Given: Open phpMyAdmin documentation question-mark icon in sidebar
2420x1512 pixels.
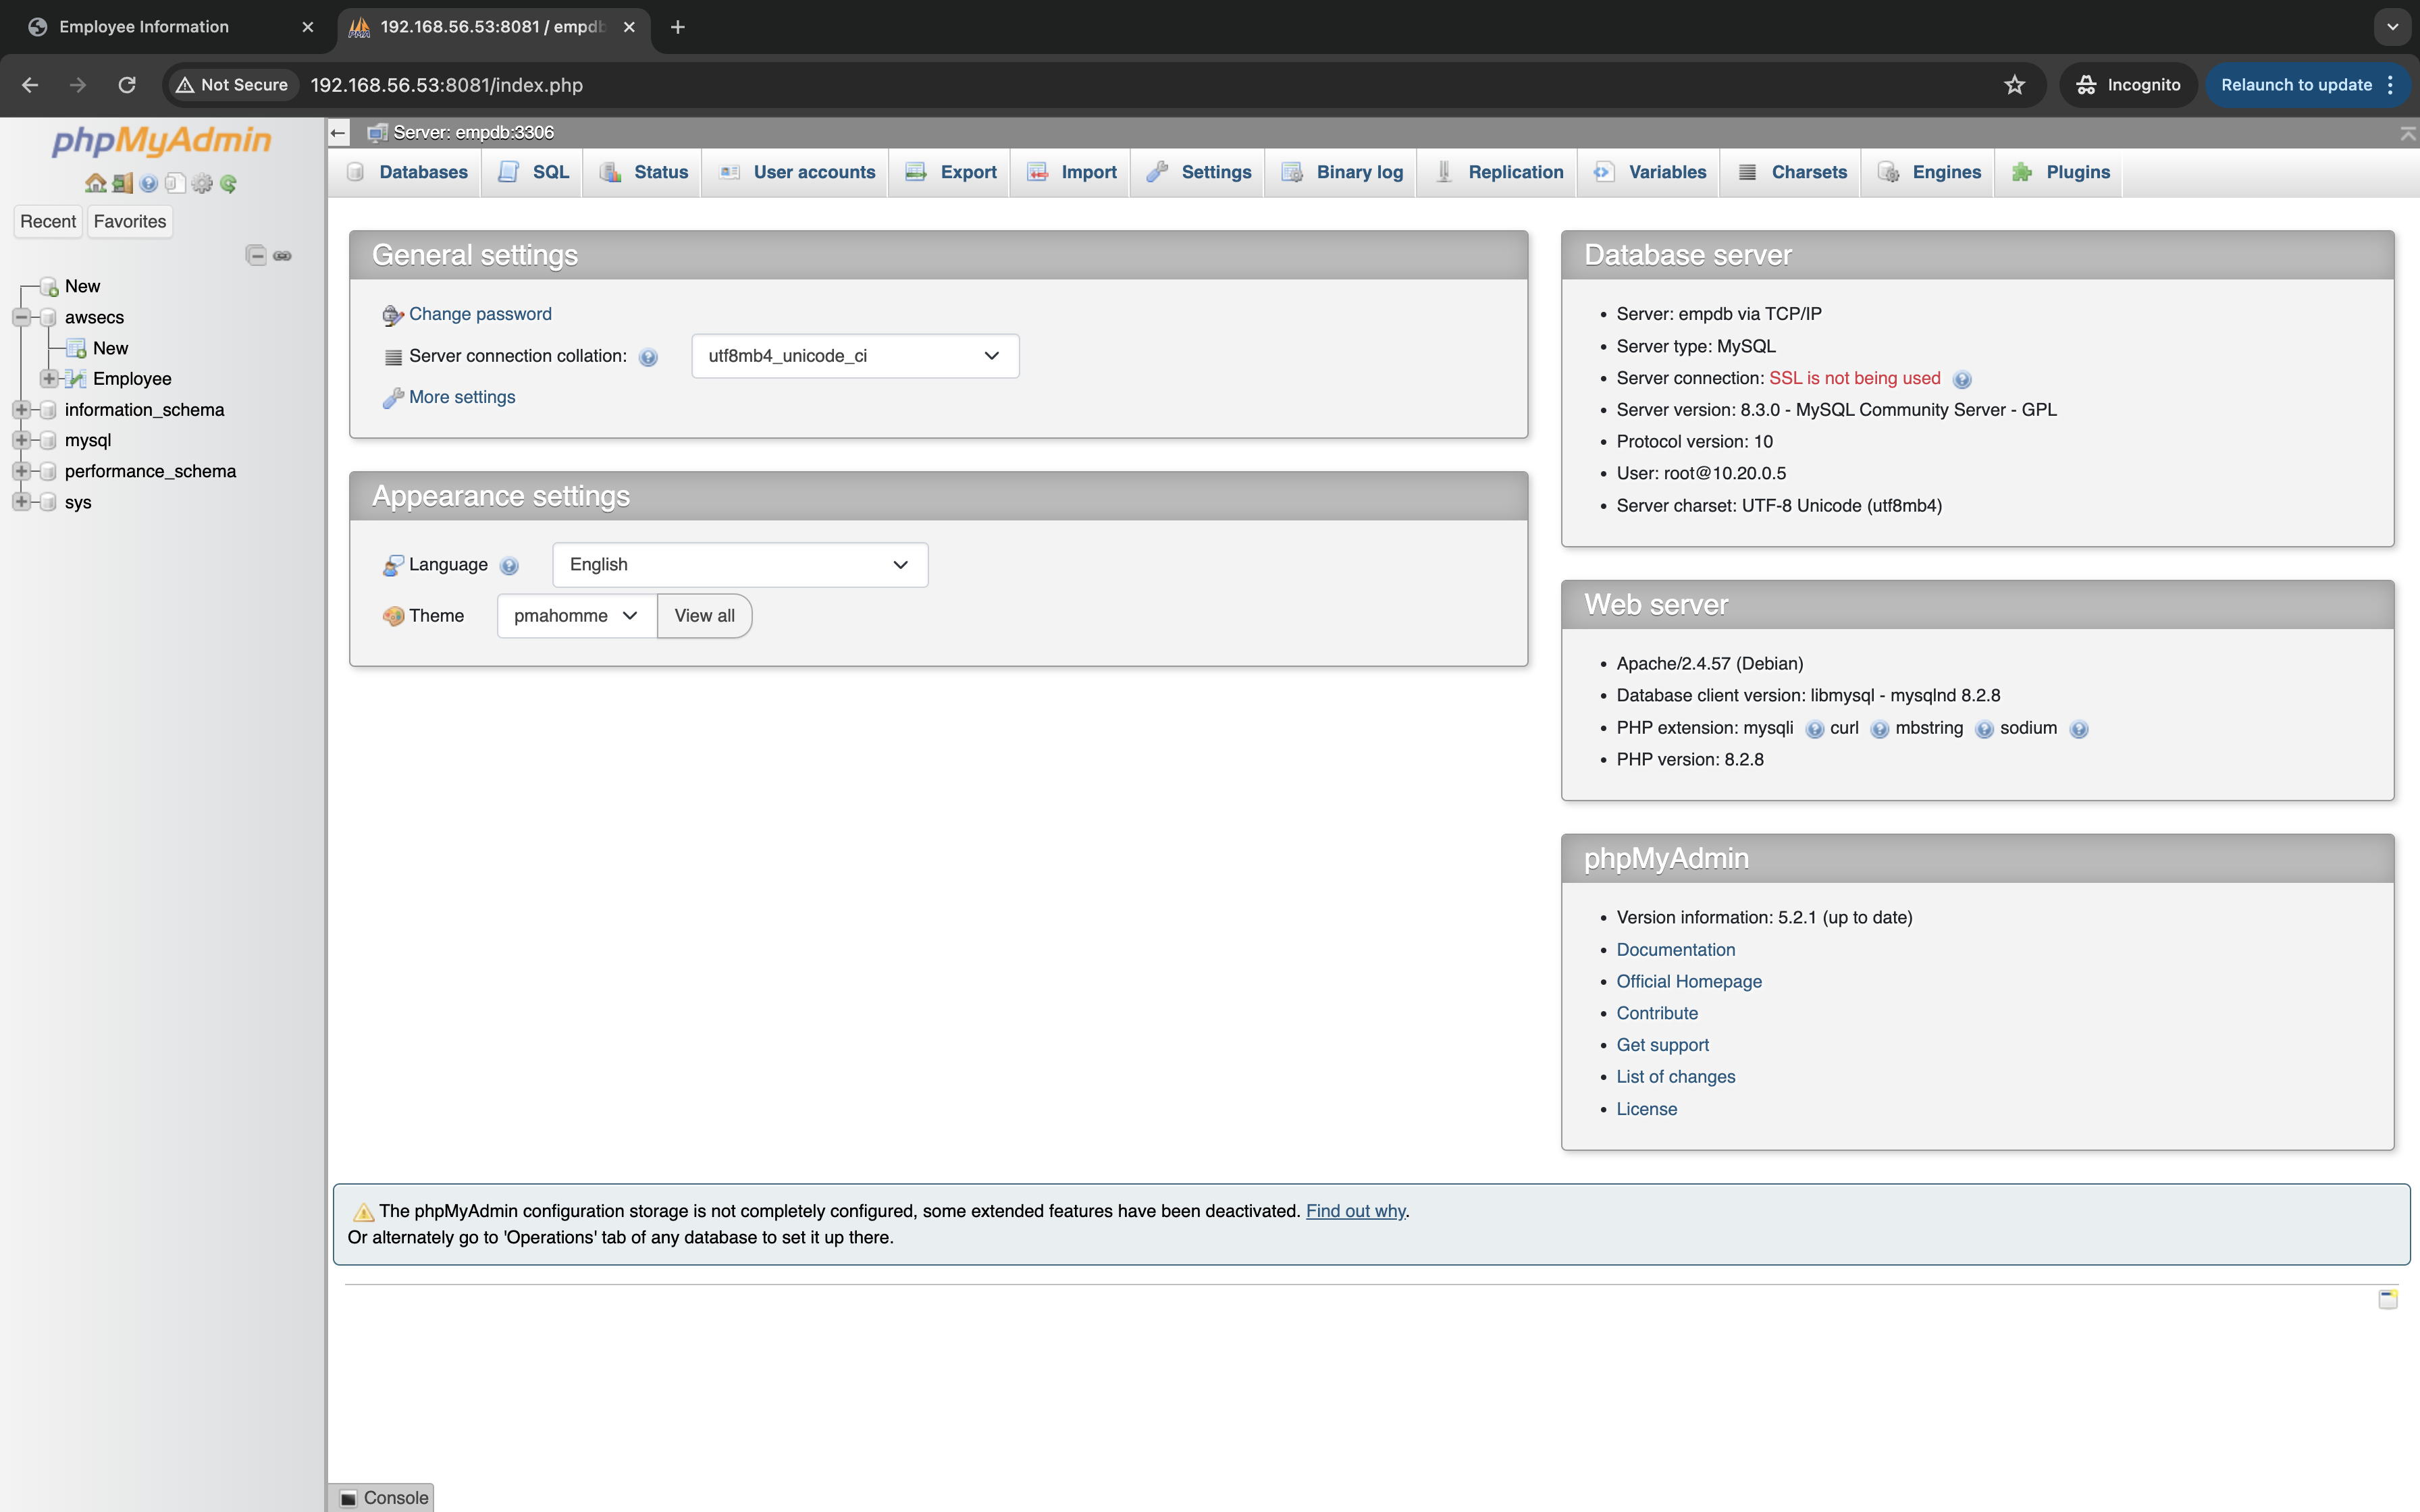Looking at the screenshot, I should [149, 183].
